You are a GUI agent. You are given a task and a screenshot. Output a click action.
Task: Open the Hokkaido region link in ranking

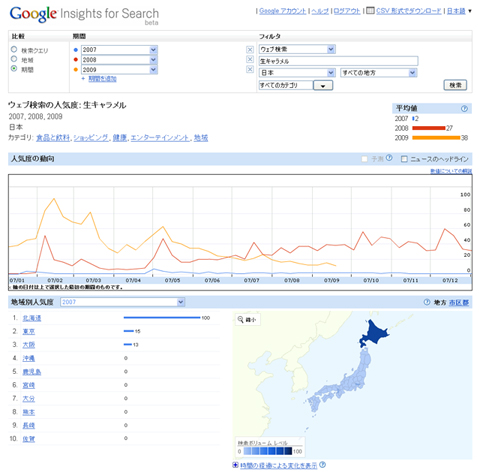click(x=32, y=318)
